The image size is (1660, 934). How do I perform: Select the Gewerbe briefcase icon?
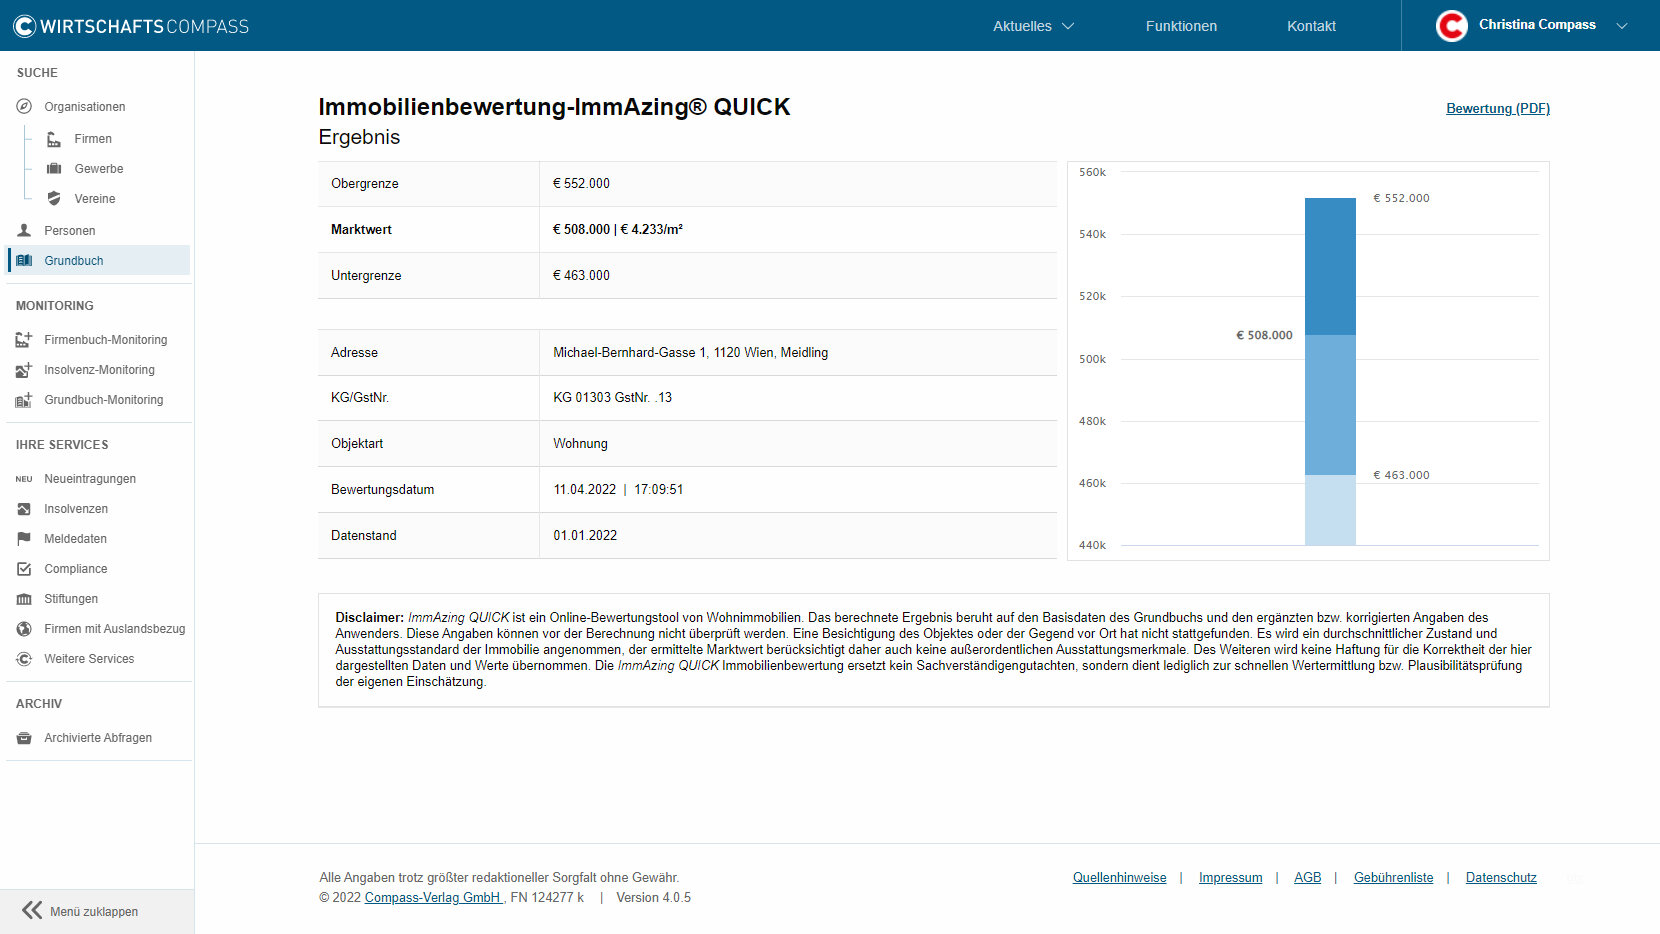[54, 169]
